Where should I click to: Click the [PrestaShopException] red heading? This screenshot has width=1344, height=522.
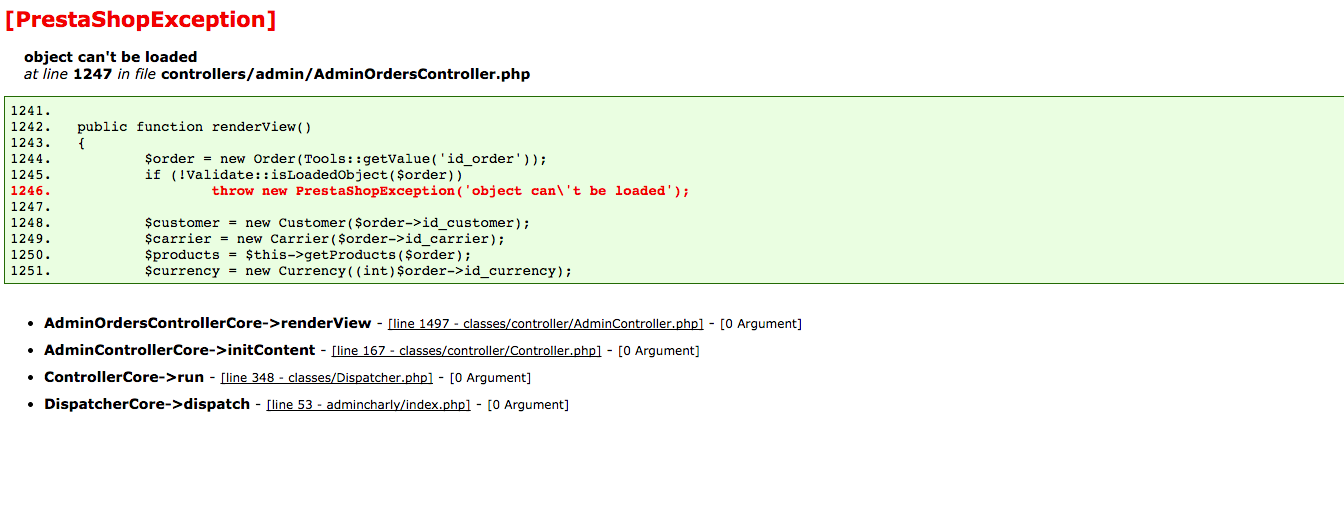tap(140, 19)
